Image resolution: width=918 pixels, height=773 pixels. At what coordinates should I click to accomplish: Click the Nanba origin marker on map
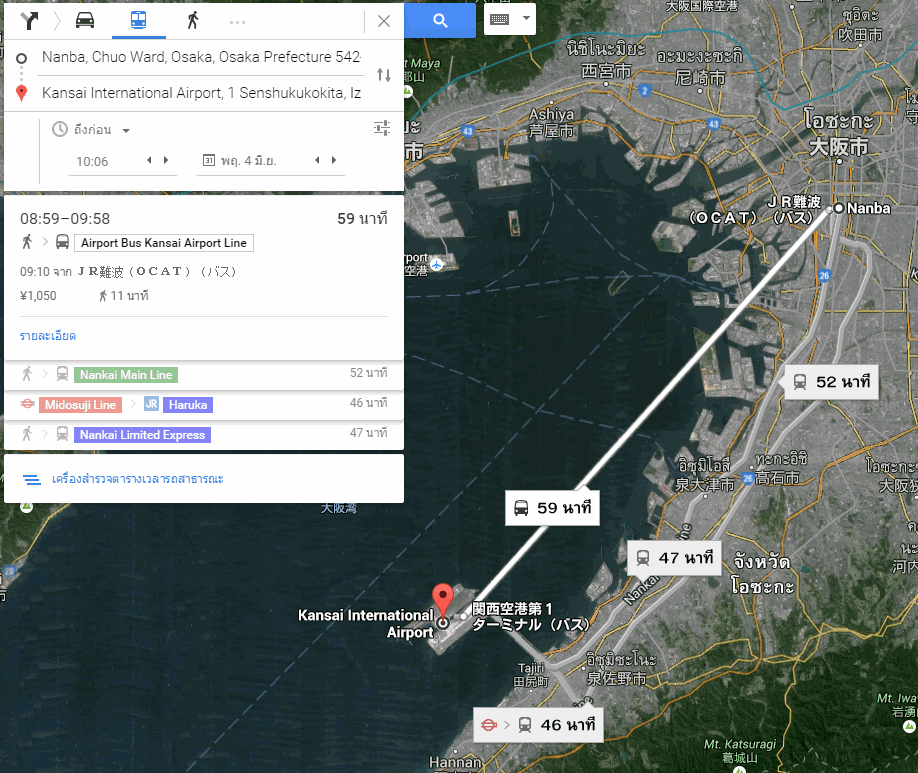tap(838, 208)
